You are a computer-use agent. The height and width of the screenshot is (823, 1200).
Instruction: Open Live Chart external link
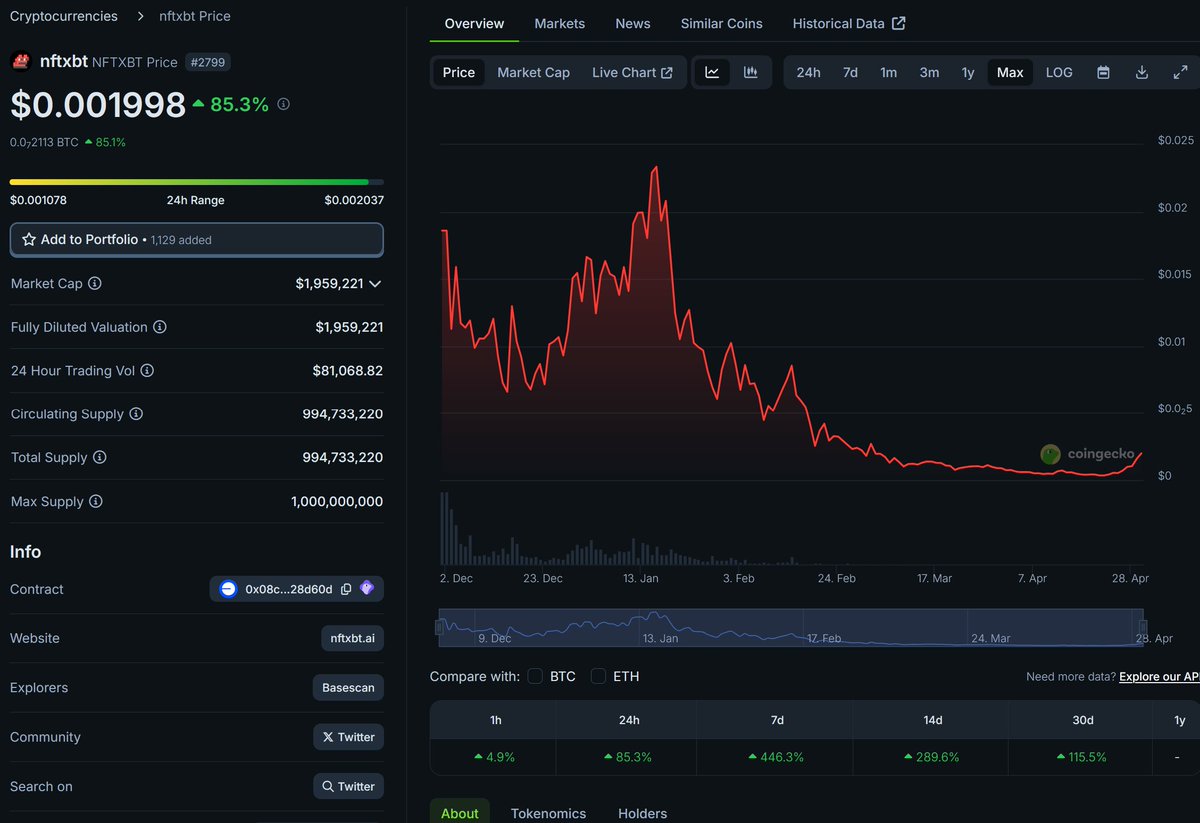632,72
